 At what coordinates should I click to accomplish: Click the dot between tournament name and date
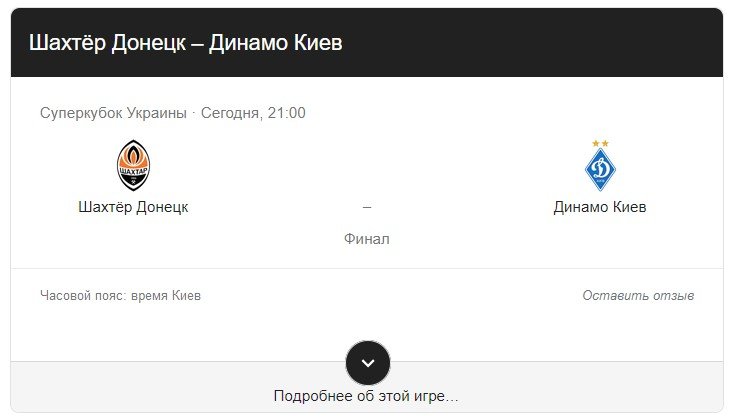[194, 114]
